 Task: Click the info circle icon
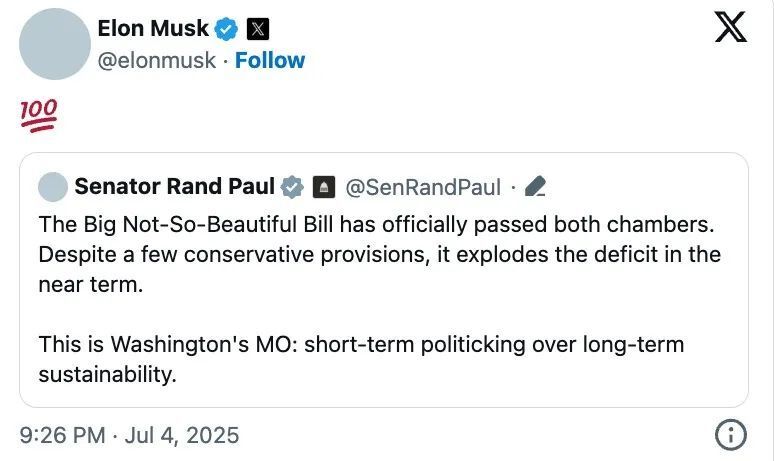pos(731,435)
